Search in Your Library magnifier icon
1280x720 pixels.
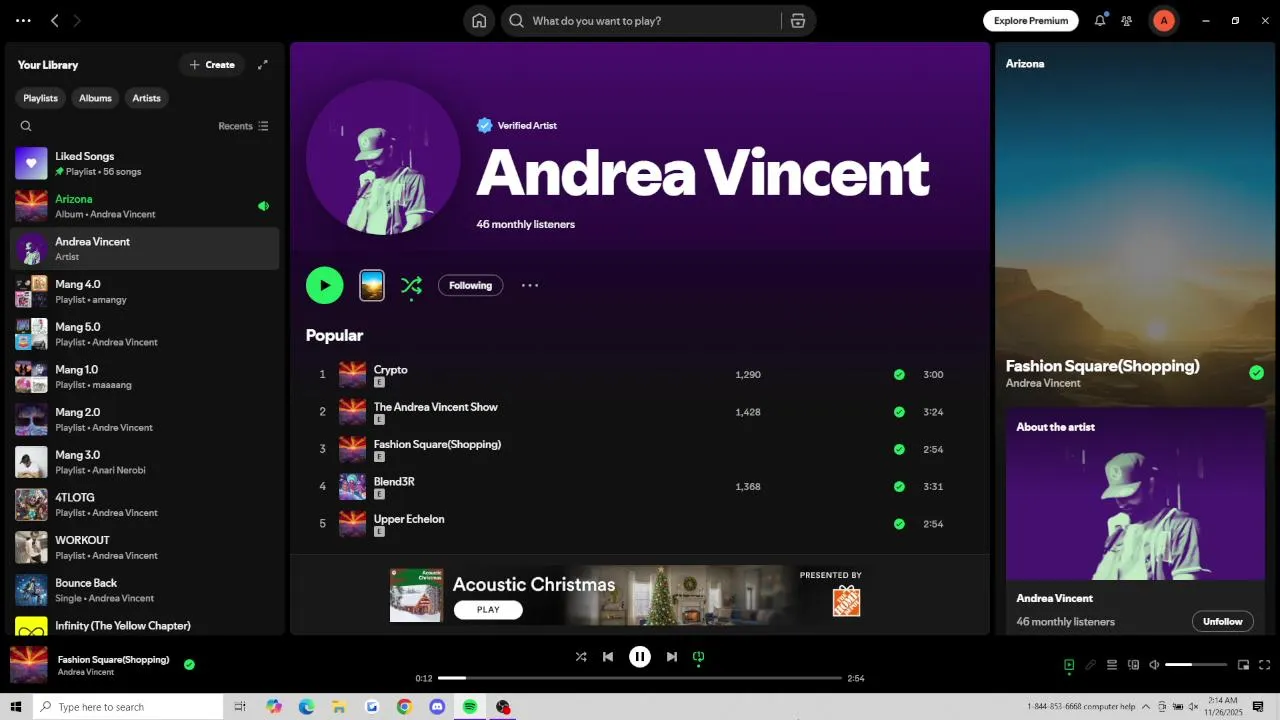pyautogui.click(x=26, y=126)
